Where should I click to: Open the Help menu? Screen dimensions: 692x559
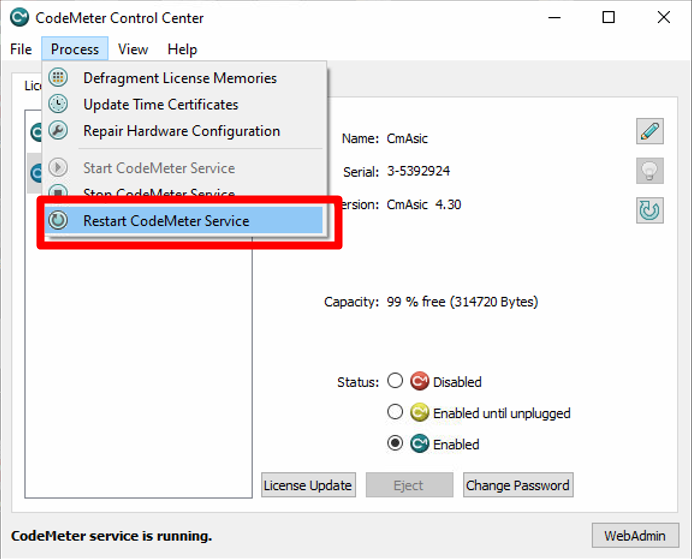pos(182,49)
